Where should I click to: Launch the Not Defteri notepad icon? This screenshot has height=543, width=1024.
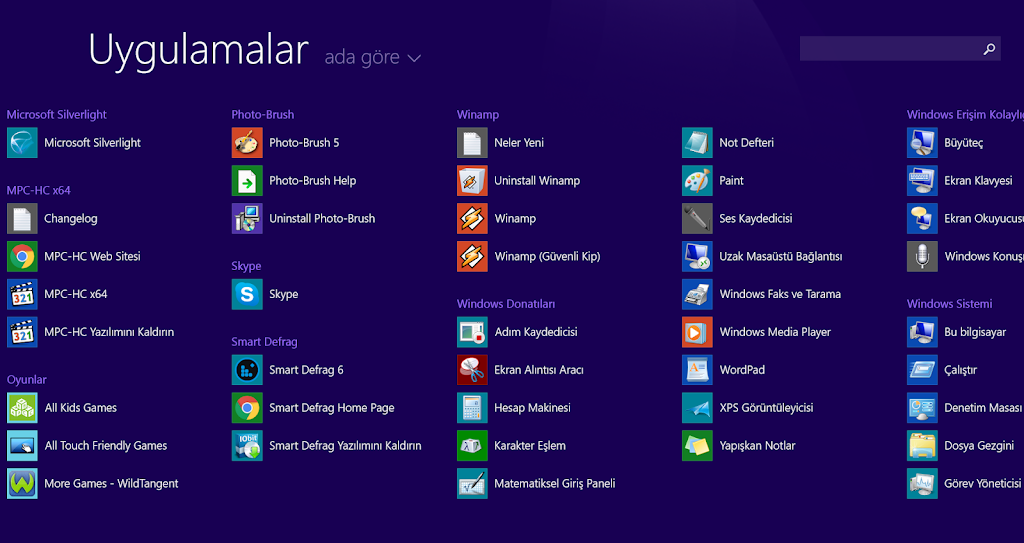point(697,142)
